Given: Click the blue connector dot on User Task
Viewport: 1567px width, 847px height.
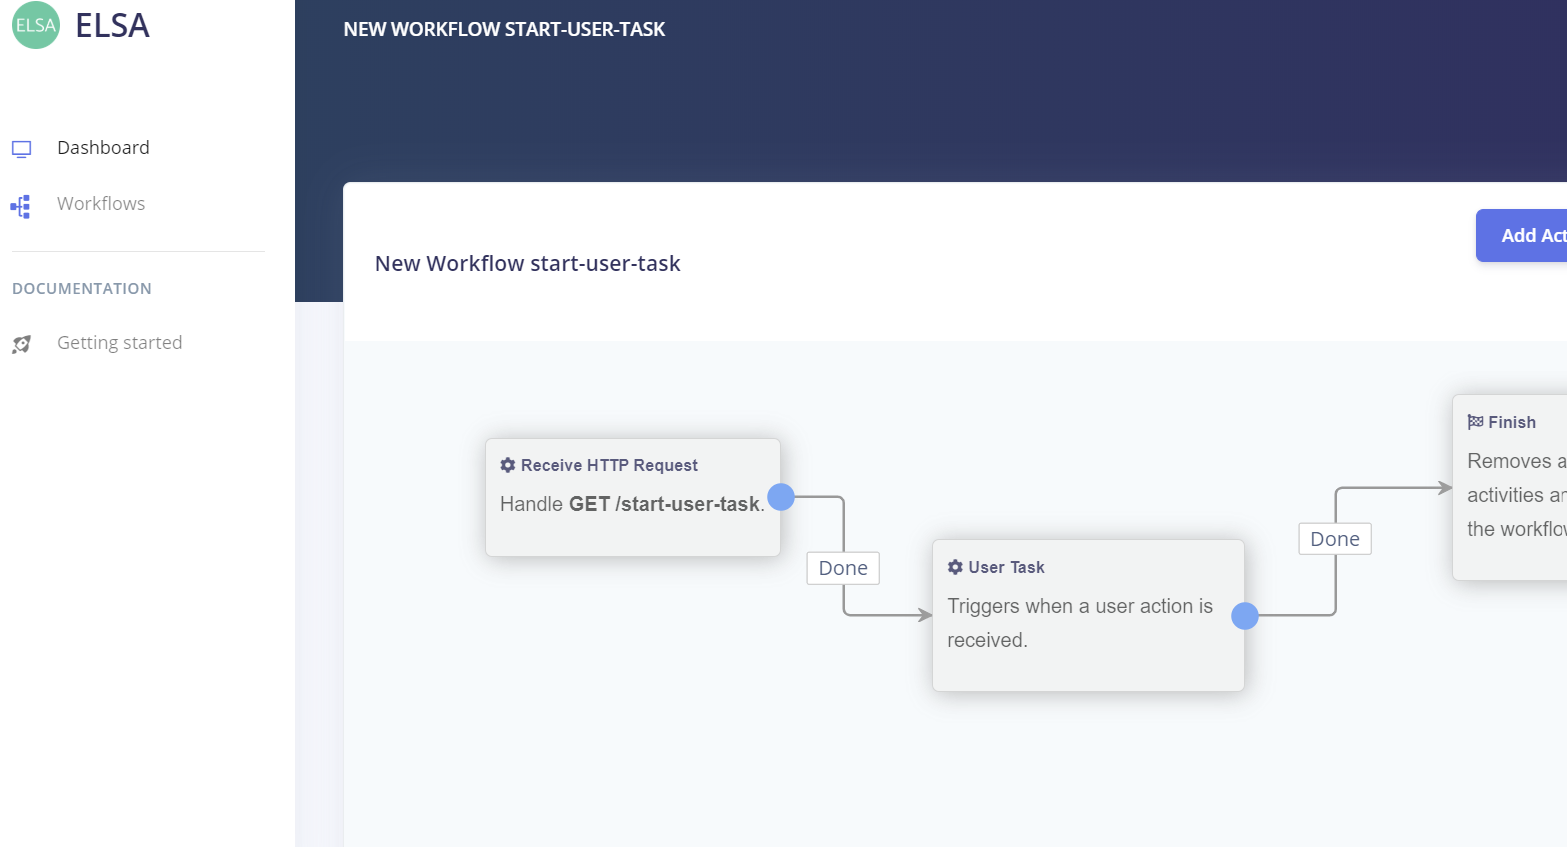Looking at the screenshot, I should (1245, 616).
